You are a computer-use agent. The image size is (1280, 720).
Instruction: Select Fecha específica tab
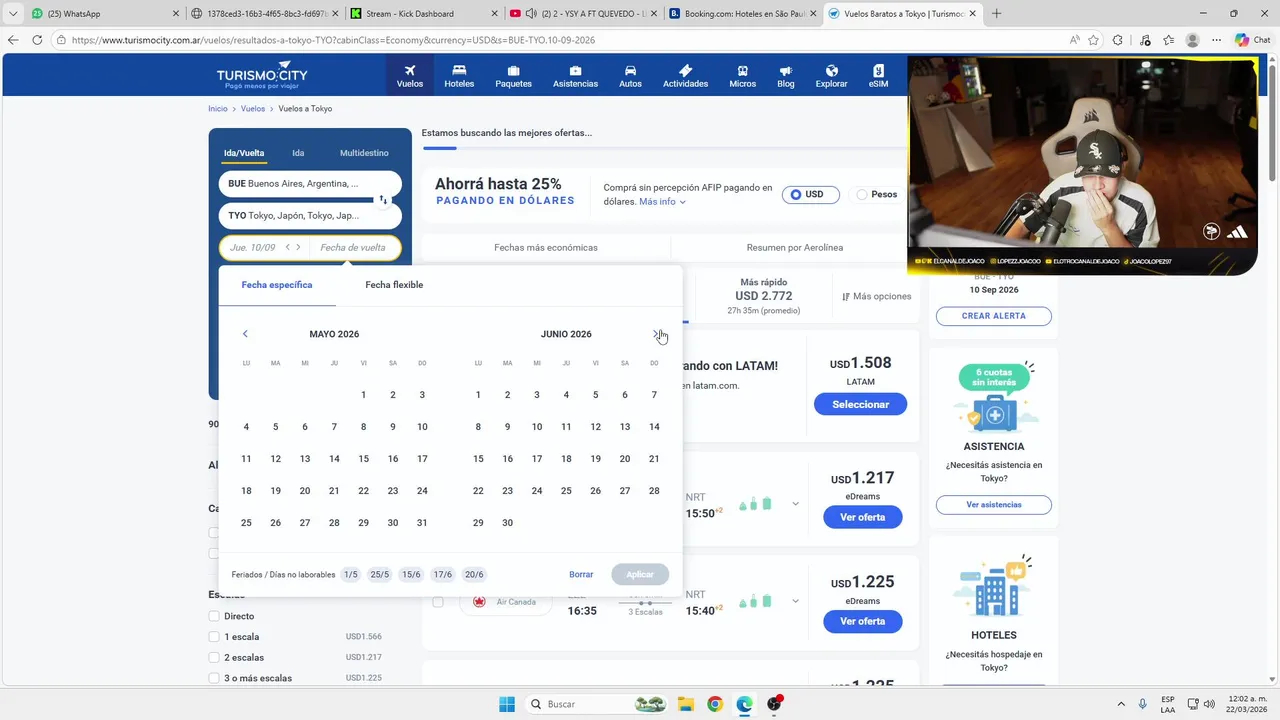click(277, 285)
